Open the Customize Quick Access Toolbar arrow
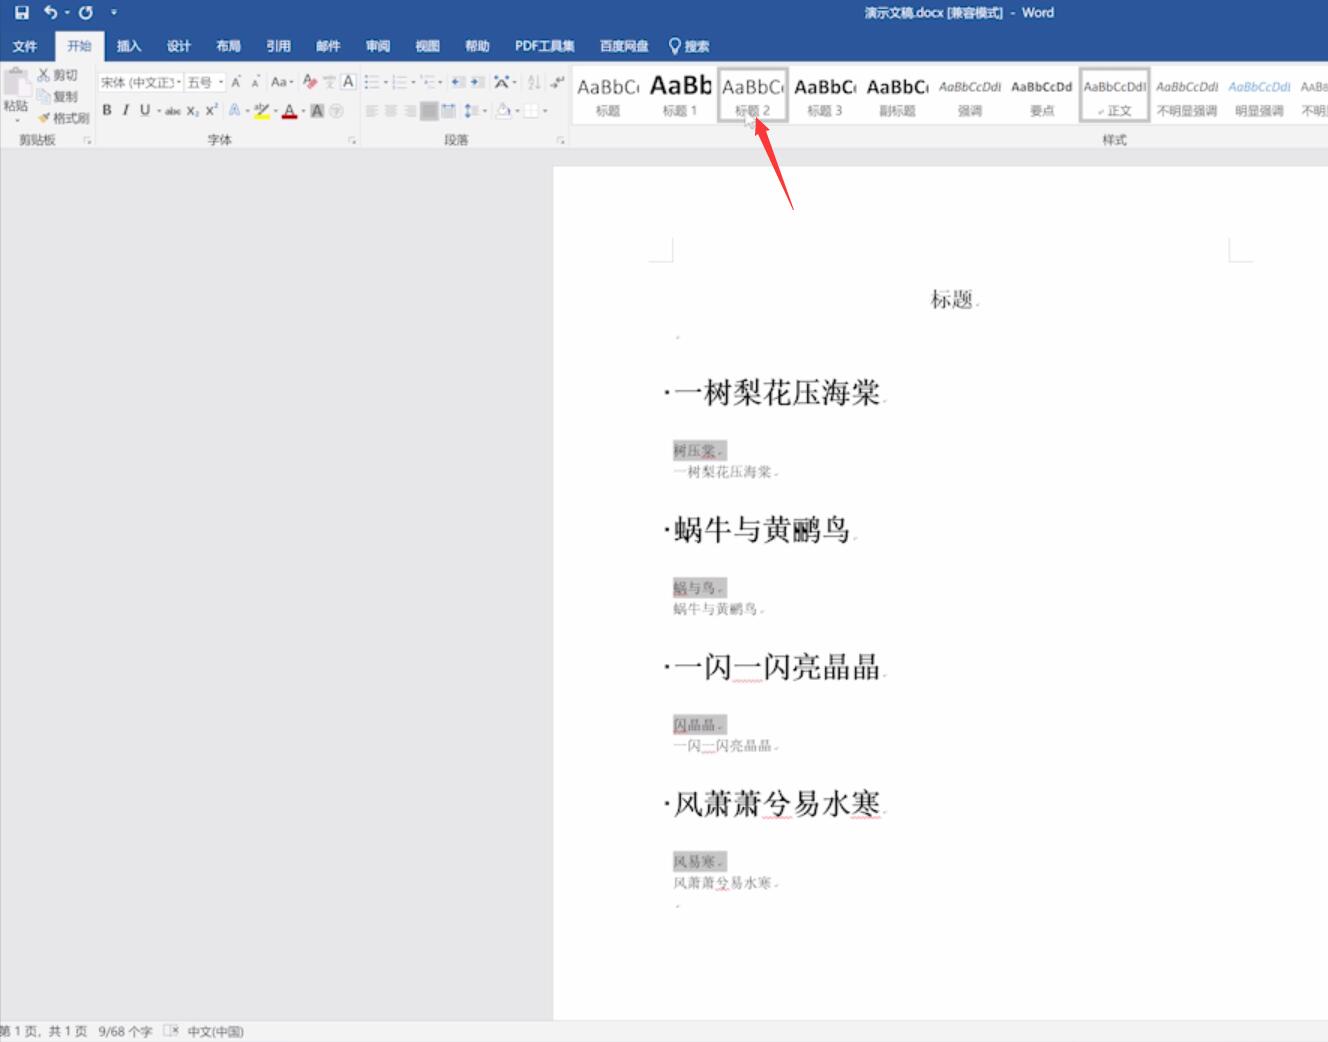Viewport: 1328px width, 1042px height. tap(114, 13)
